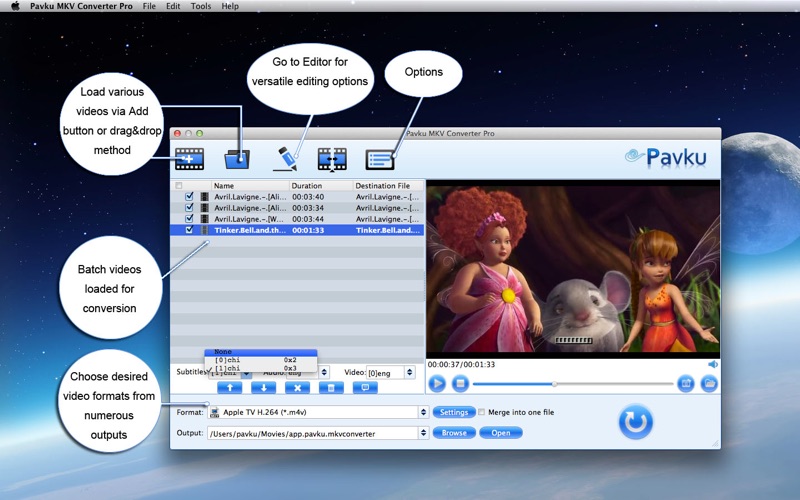Click the Browse button
Image resolution: width=800 pixels, height=500 pixels.
[454, 433]
